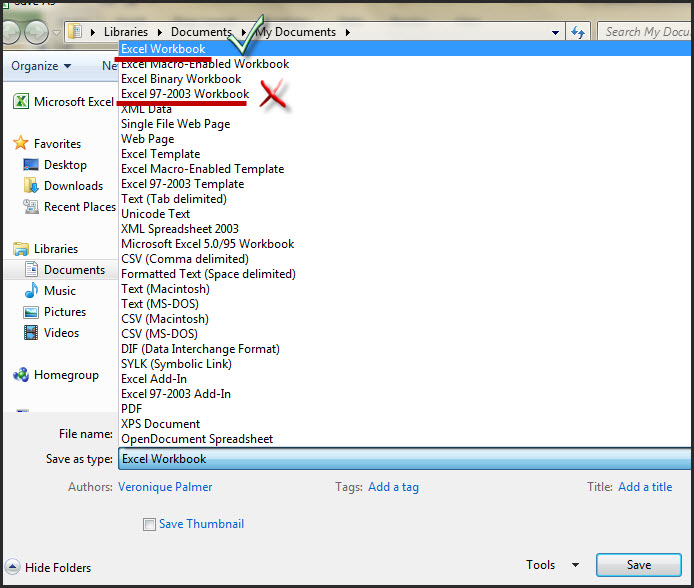Choose Excel 97-2003 Workbook from list
This screenshot has width=694, height=588.
point(185,94)
